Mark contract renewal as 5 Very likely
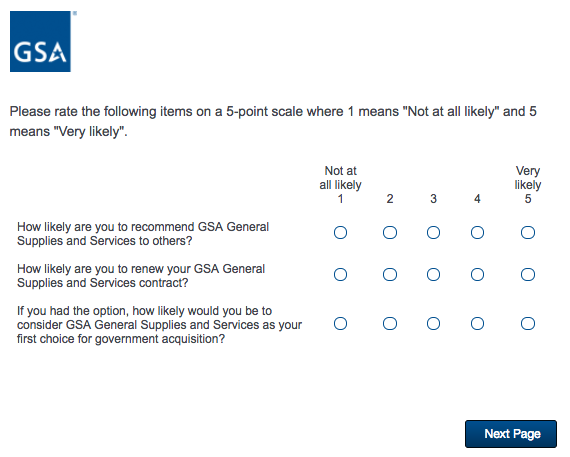The width and height of the screenshot is (570, 457). coord(528,274)
